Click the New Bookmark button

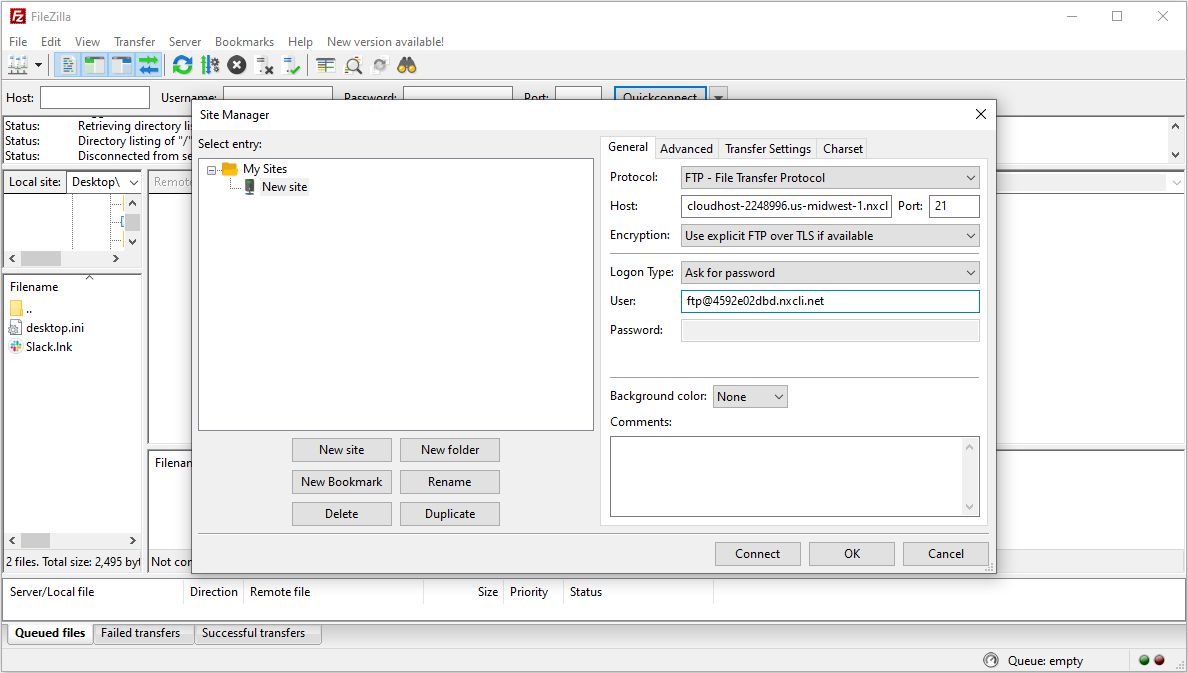click(342, 482)
